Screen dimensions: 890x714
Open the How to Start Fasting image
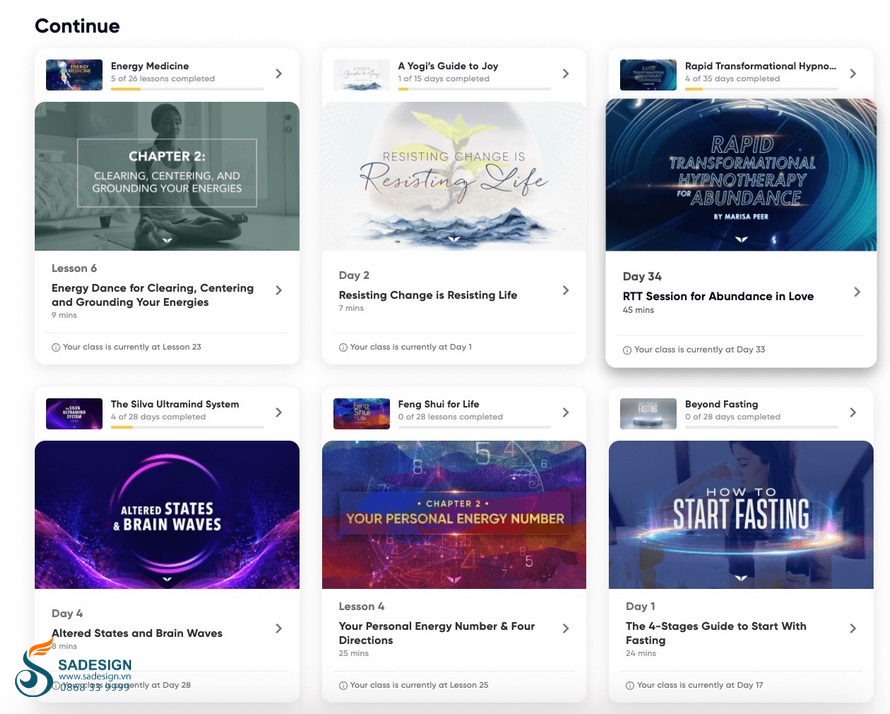(741, 515)
